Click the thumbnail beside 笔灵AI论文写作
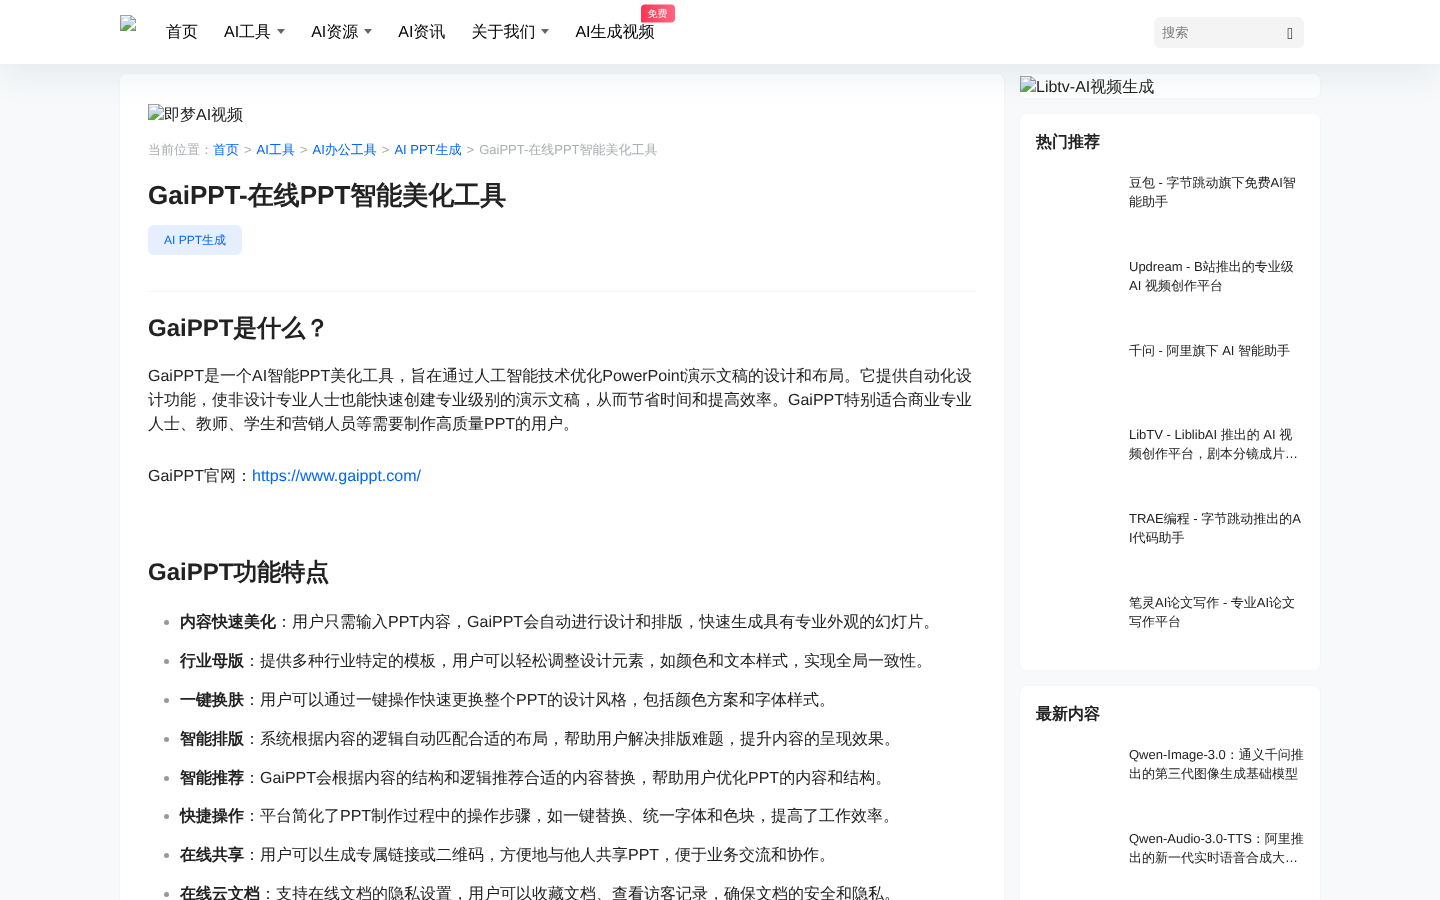The width and height of the screenshot is (1440, 900). (1076, 620)
